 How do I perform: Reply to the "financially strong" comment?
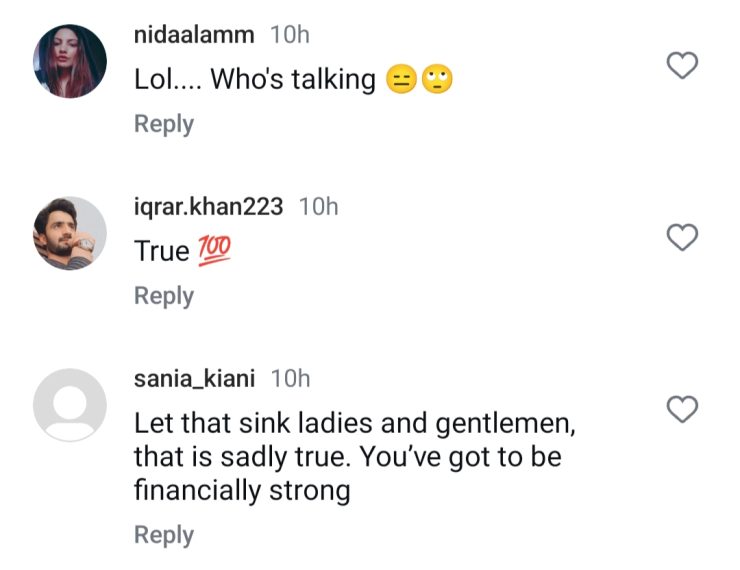click(164, 535)
